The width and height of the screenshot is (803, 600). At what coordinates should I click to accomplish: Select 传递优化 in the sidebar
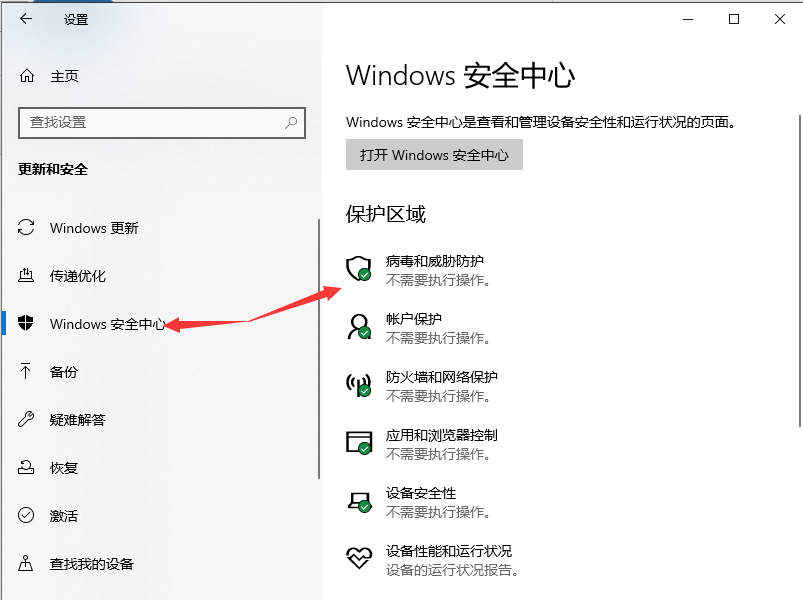point(78,276)
